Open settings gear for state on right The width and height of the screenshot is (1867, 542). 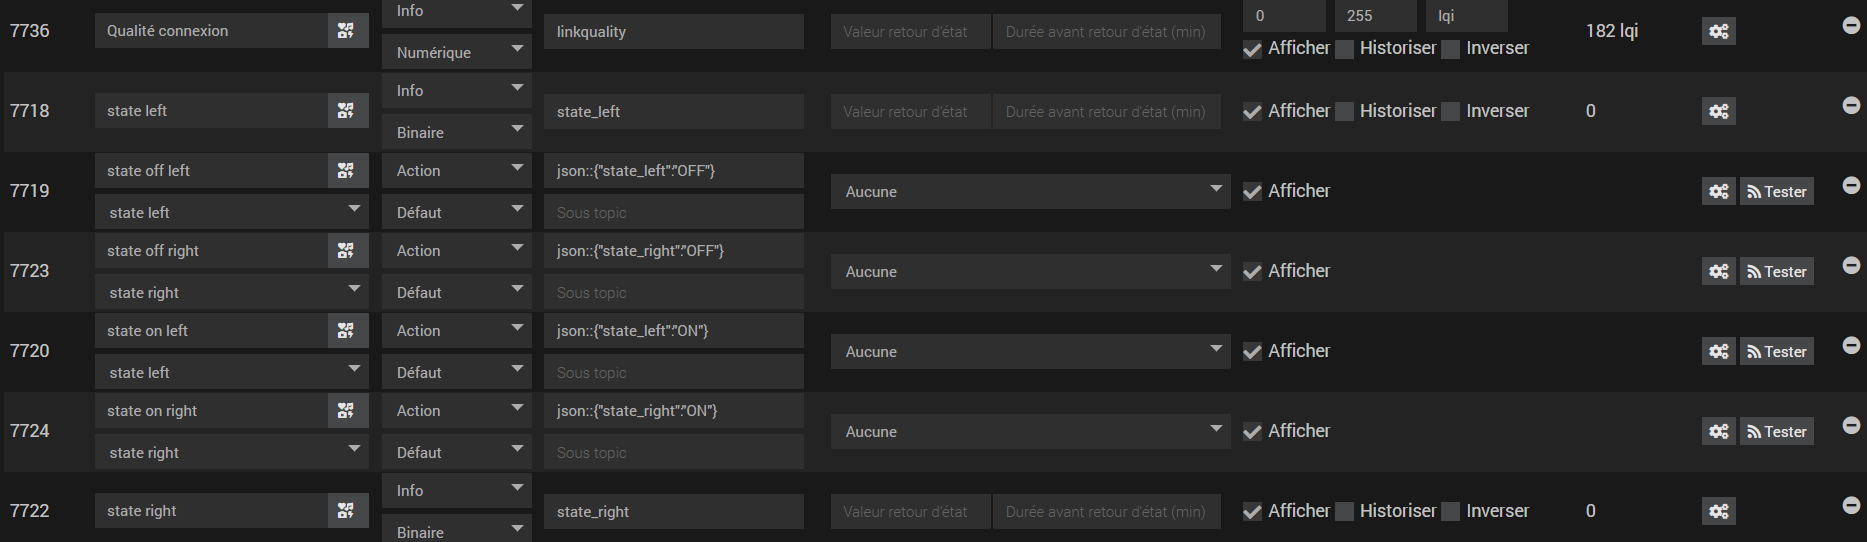pyautogui.click(x=1718, y=431)
